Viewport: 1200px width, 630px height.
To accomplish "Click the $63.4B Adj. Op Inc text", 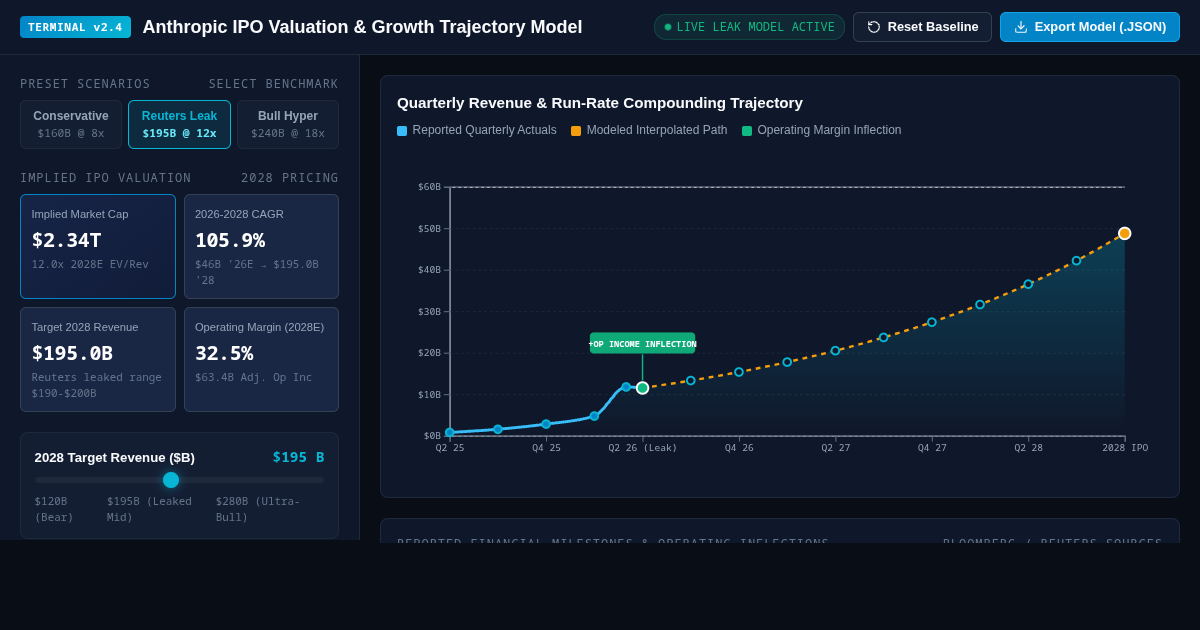I will [254, 377].
